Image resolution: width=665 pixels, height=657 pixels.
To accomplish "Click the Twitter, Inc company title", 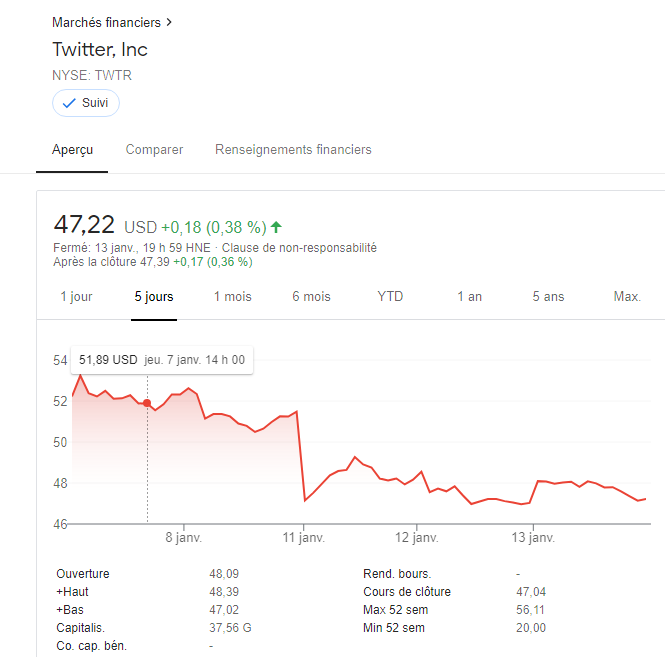I will click(100, 50).
